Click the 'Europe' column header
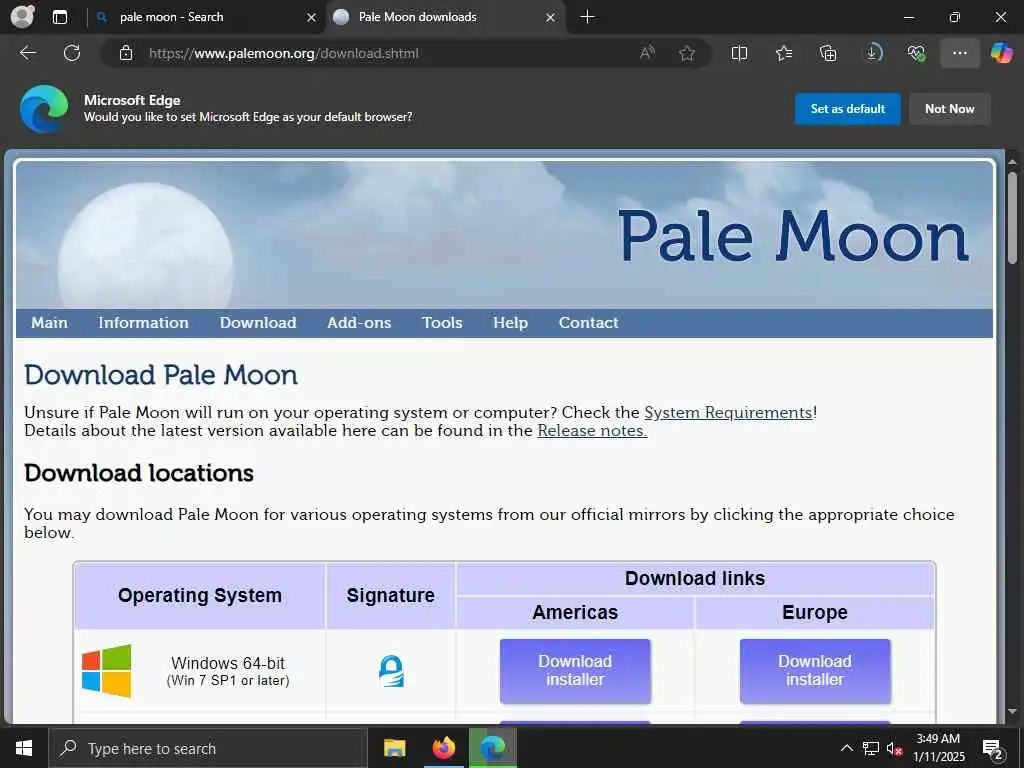The width and height of the screenshot is (1024, 768). coord(814,613)
